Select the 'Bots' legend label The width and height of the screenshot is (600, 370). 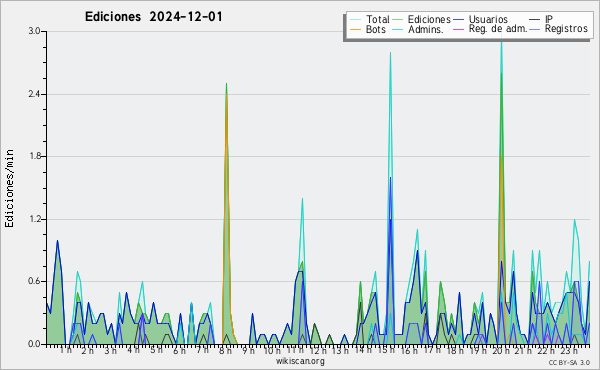tap(376, 29)
